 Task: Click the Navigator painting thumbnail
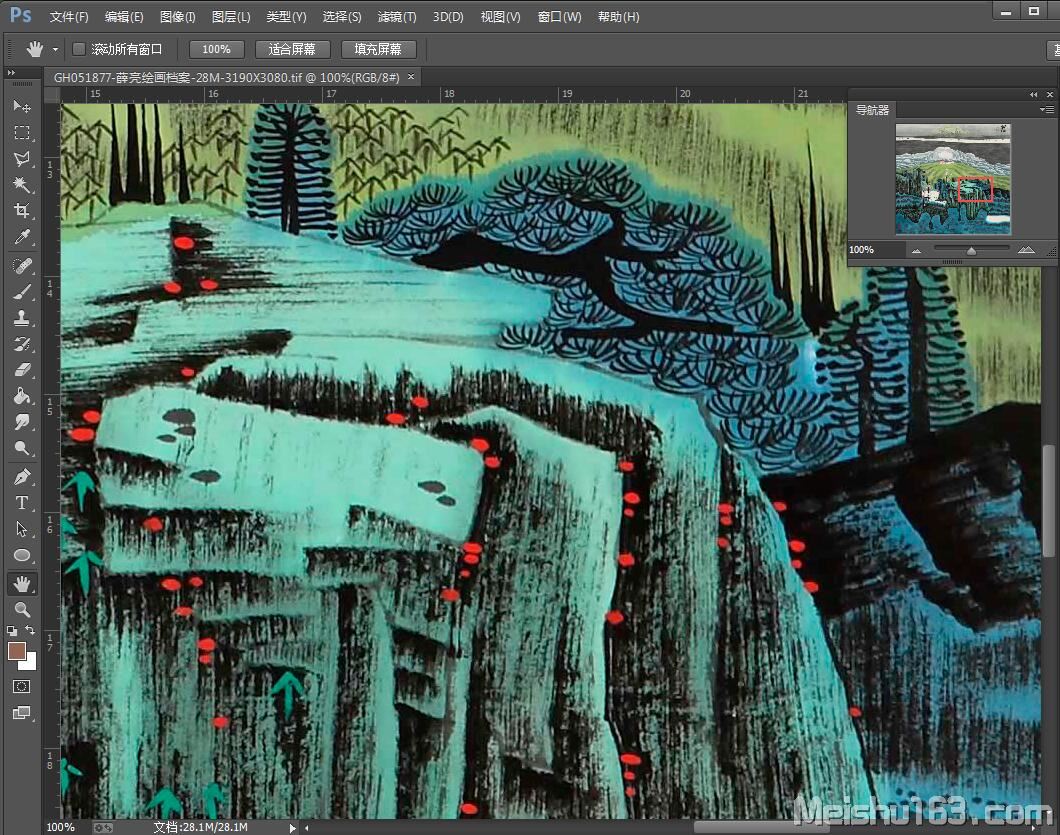953,179
